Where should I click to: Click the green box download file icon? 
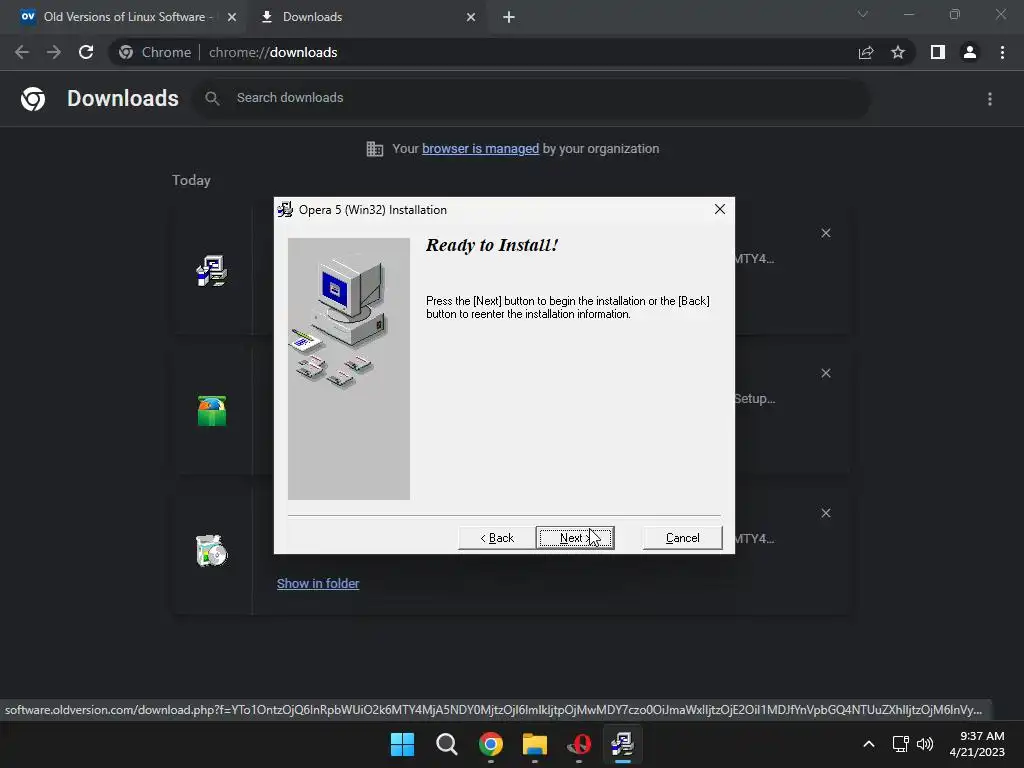click(x=212, y=411)
